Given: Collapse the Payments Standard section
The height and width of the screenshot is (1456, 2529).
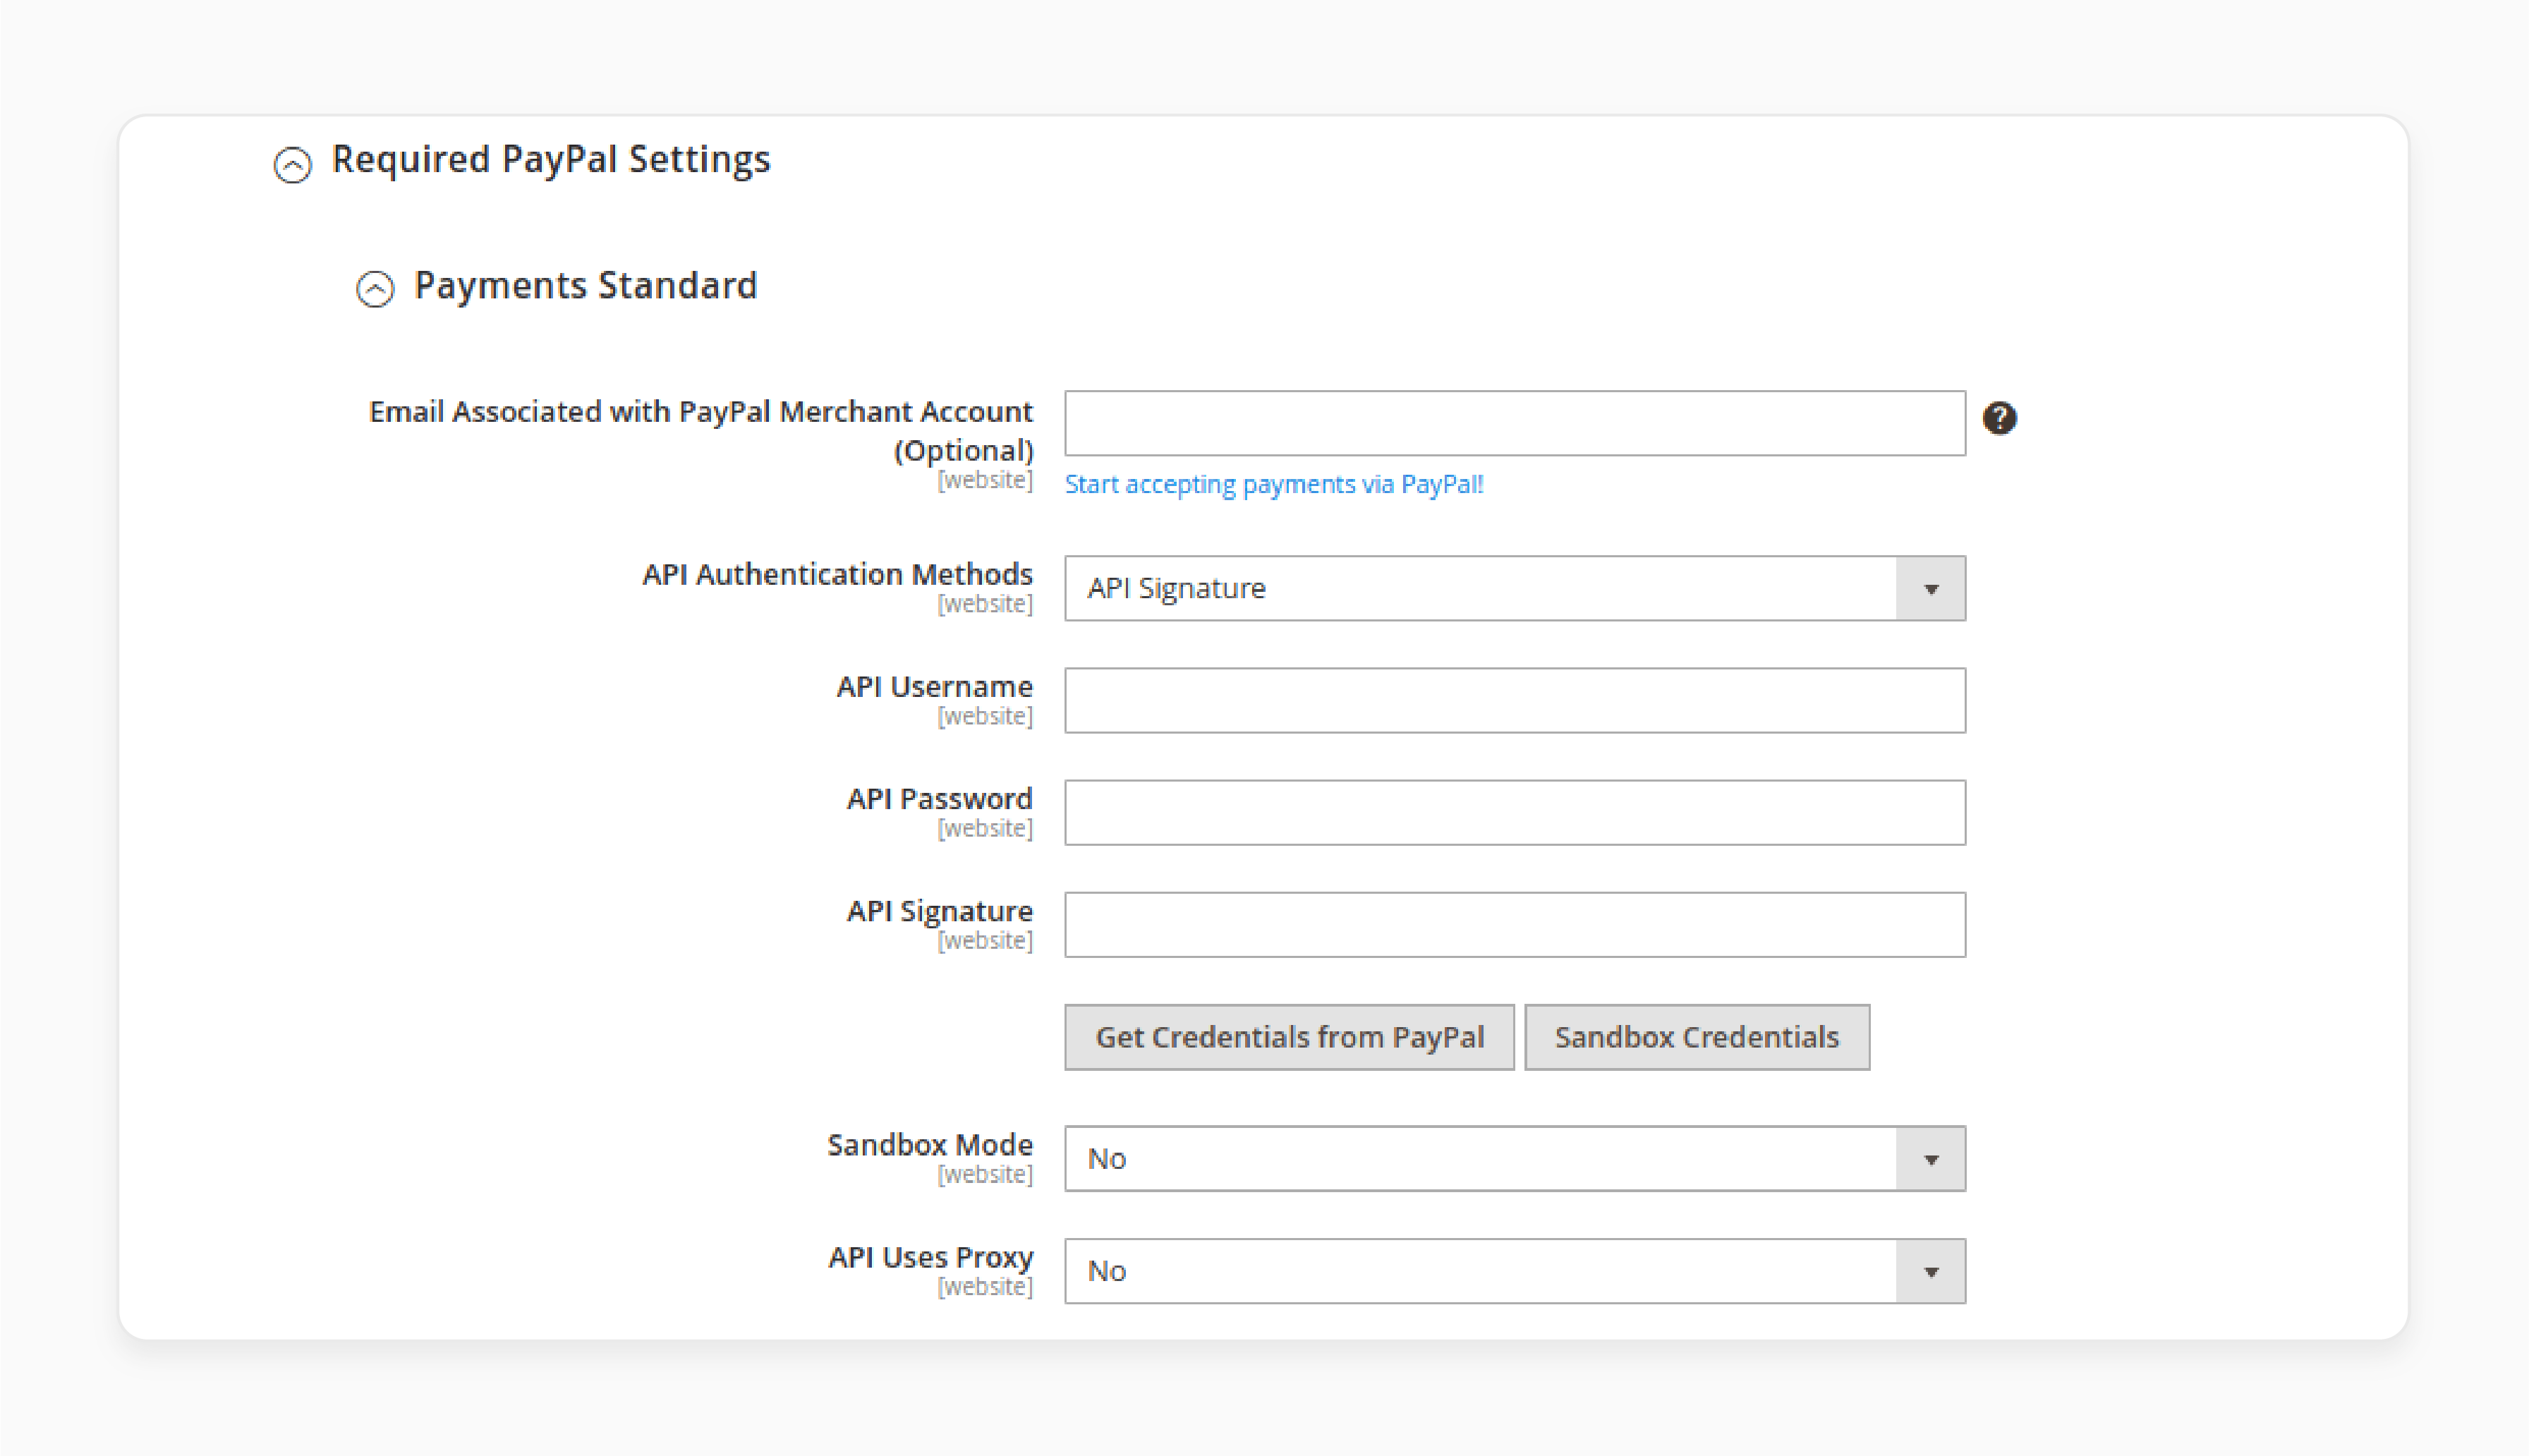Looking at the screenshot, I should pos(375,289).
